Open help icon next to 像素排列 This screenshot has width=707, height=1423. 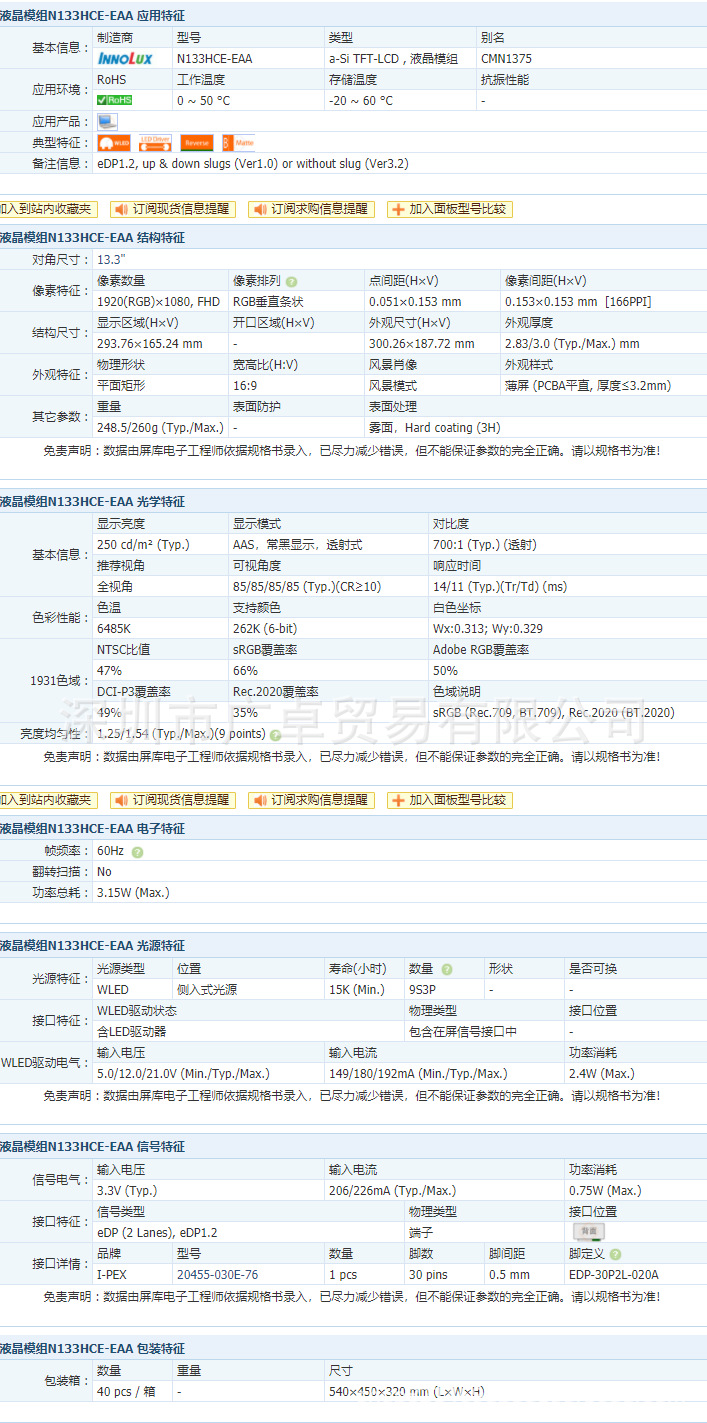292,282
